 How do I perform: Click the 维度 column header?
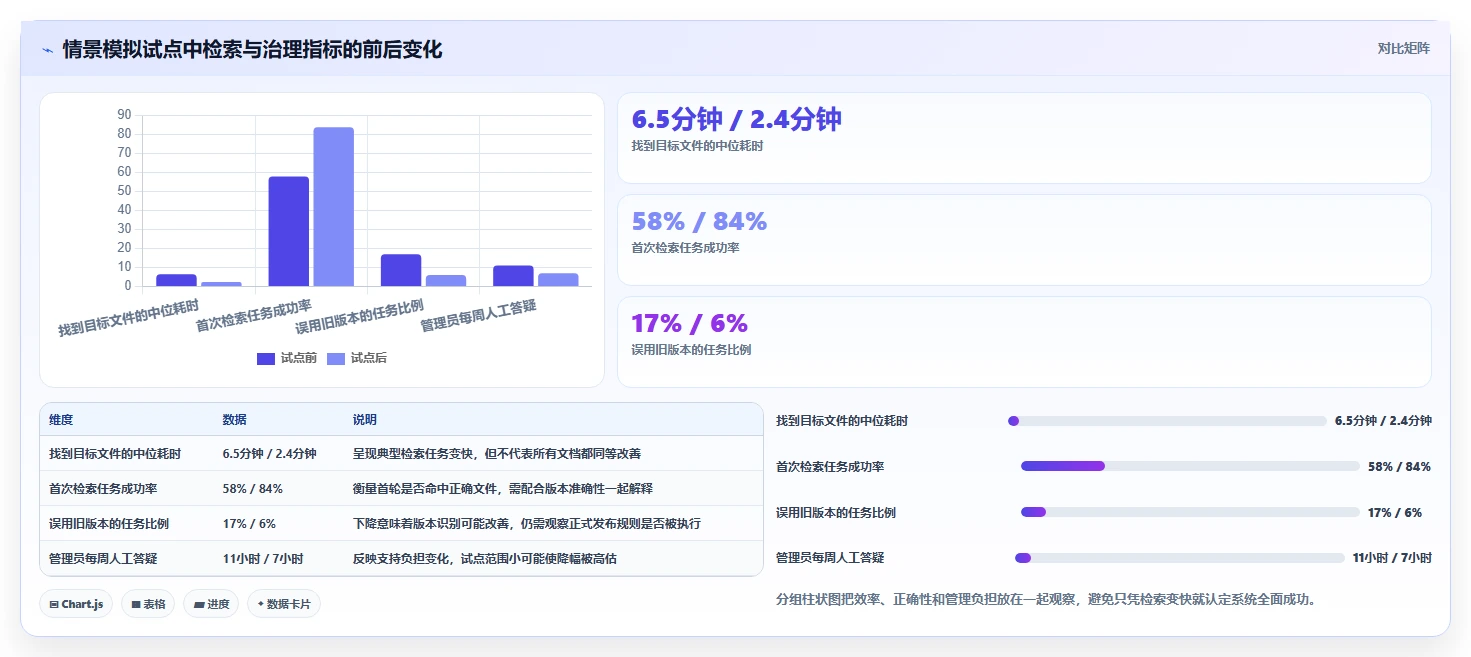[x=61, y=420]
